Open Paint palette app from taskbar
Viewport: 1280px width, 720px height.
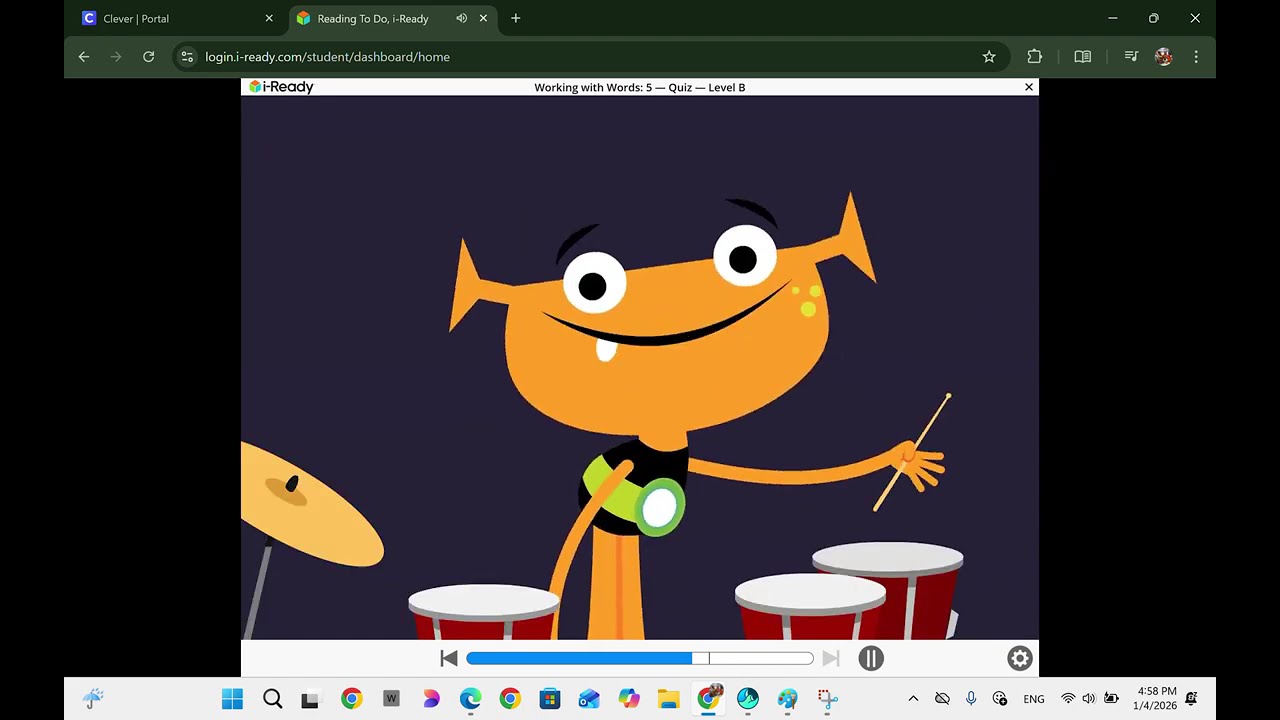787,699
